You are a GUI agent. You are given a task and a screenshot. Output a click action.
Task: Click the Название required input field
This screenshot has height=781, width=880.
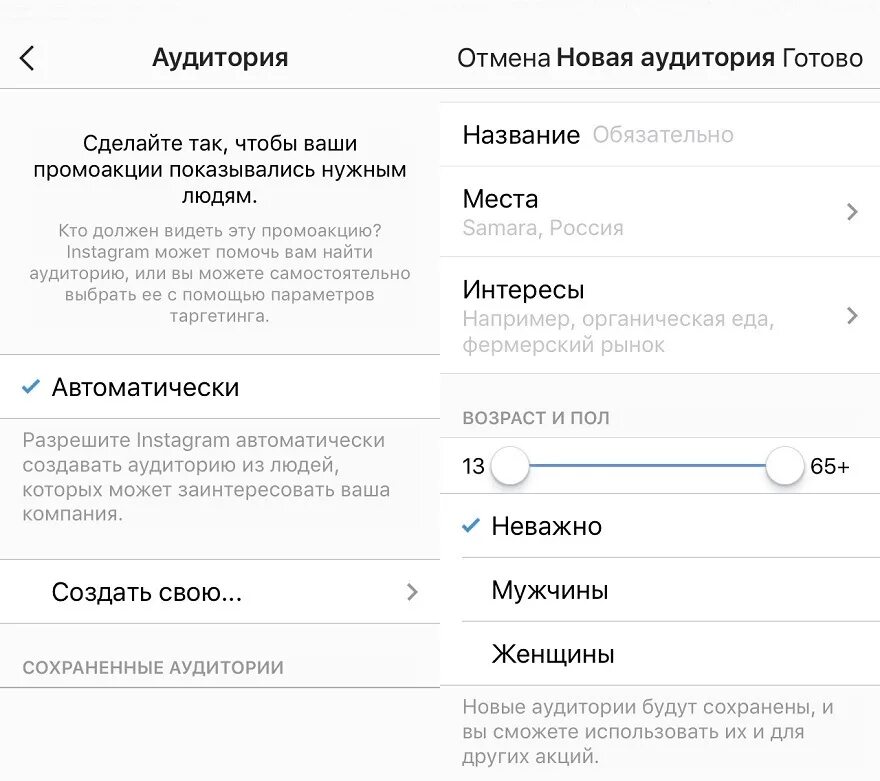click(663, 135)
